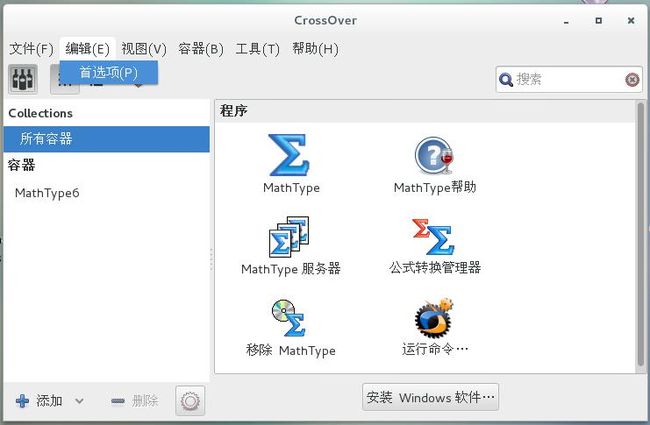Image resolution: width=650 pixels, height=425 pixels.
Task: Open the MathType帮助 help icon
Action: 434,155
